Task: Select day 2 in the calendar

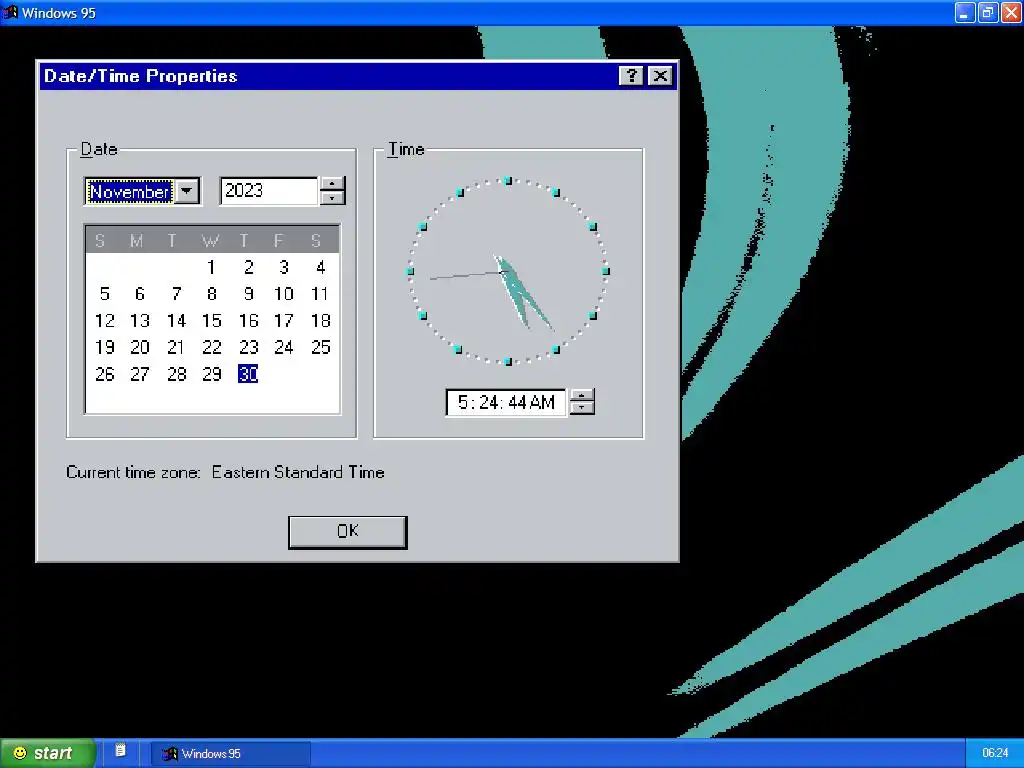Action: point(248,267)
